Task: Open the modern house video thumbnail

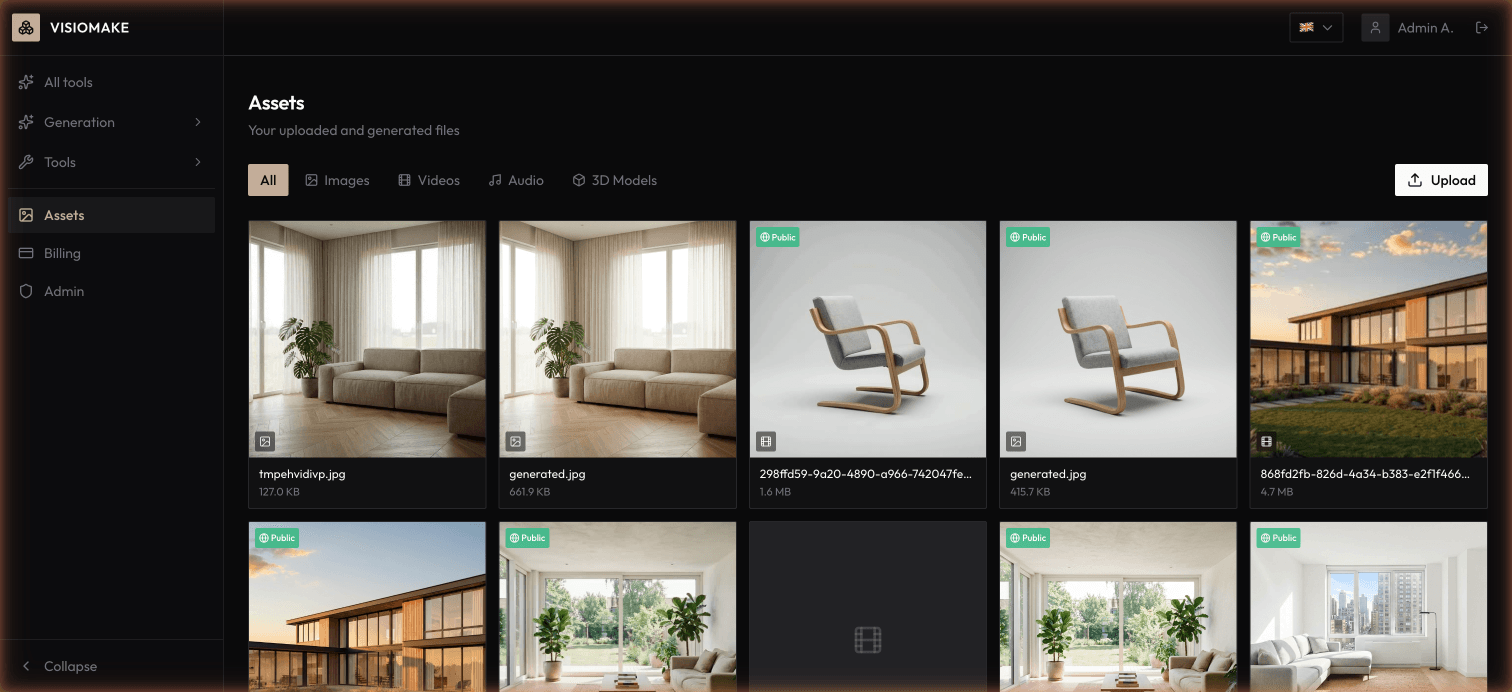Action: (1368, 339)
